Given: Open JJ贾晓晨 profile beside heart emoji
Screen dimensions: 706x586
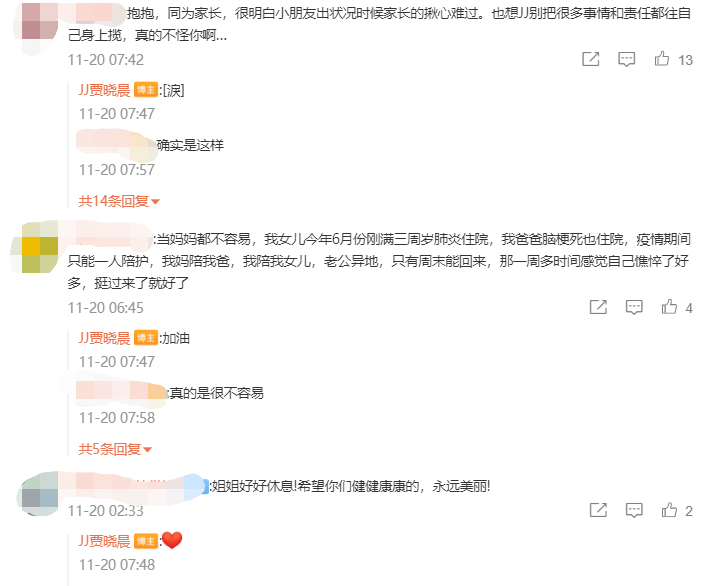Looking at the screenshot, I should click(104, 541).
